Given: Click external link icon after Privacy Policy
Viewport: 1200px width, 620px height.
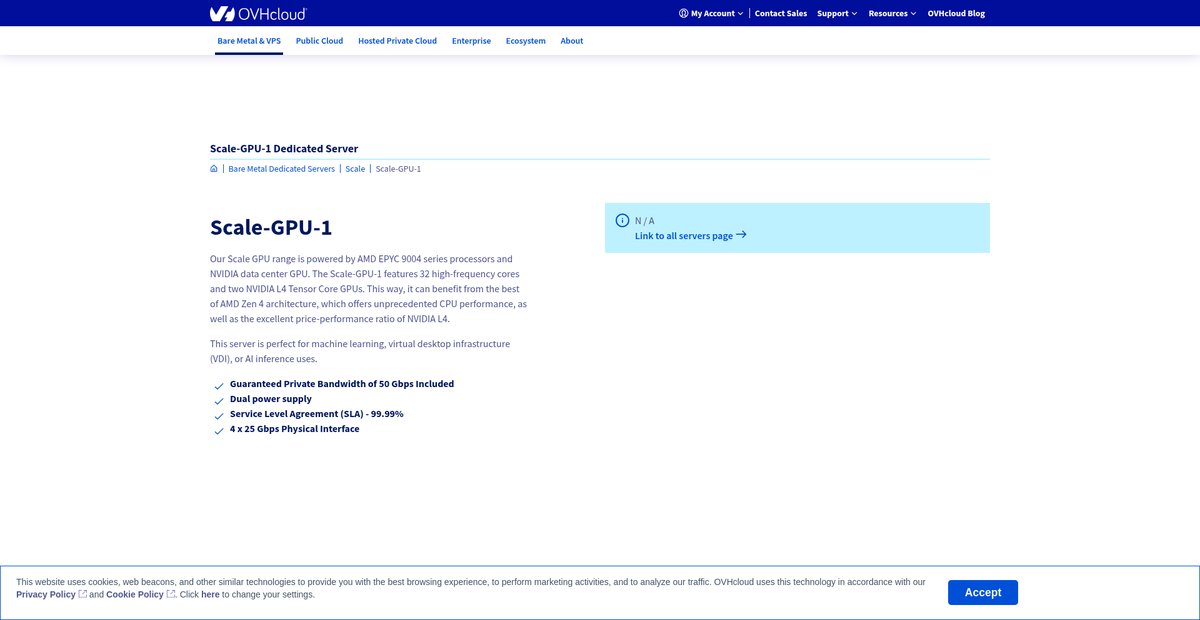Looking at the screenshot, I should click(x=83, y=594).
